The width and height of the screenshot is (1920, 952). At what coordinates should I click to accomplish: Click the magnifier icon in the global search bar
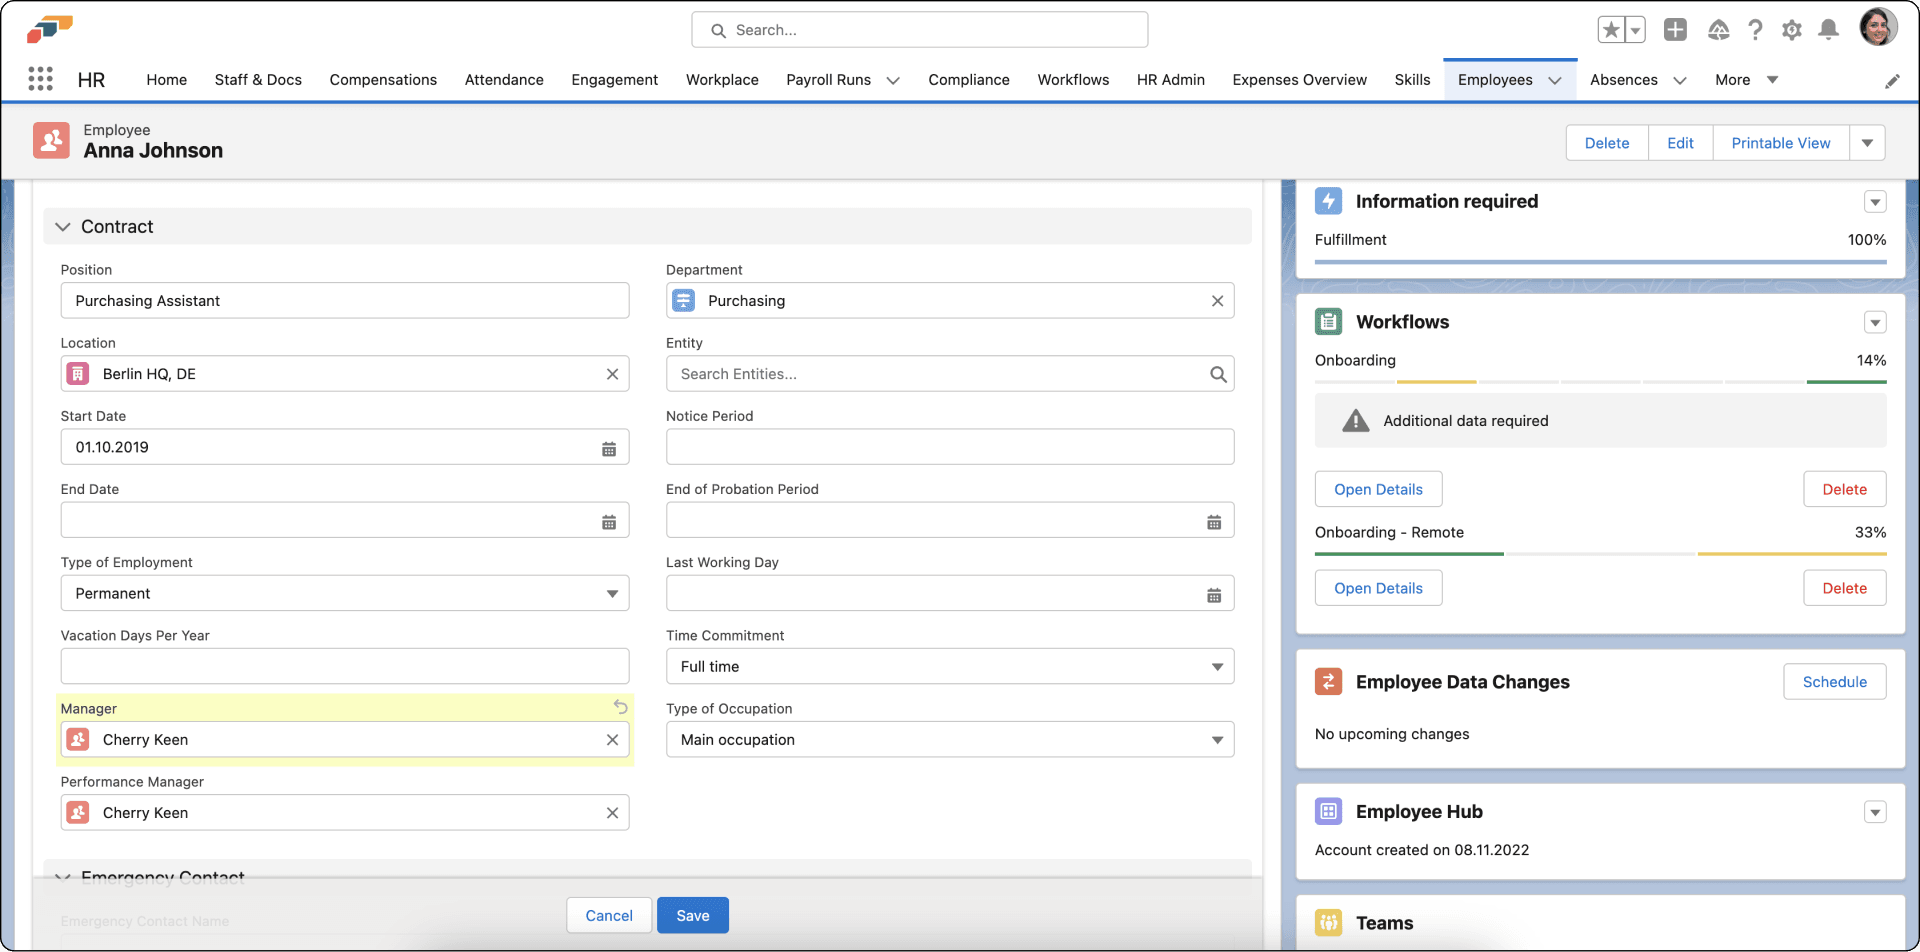point(718,31)
